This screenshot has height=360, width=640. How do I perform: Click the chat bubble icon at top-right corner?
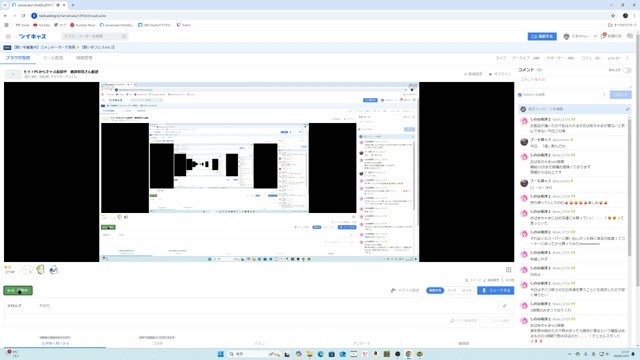630,36
